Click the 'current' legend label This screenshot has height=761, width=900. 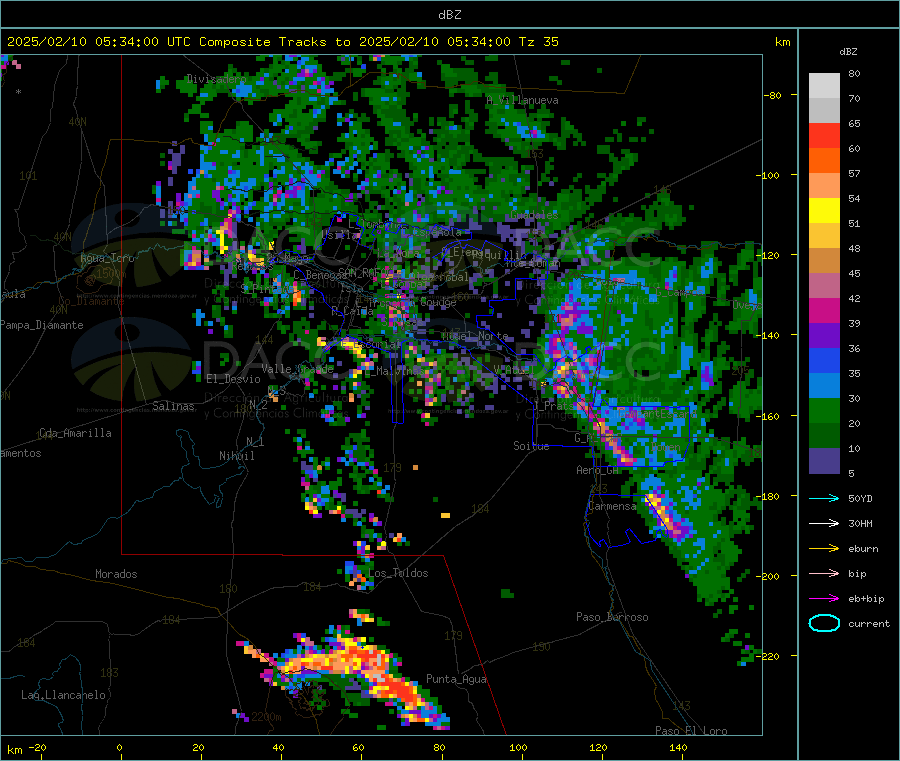(869, 624)
